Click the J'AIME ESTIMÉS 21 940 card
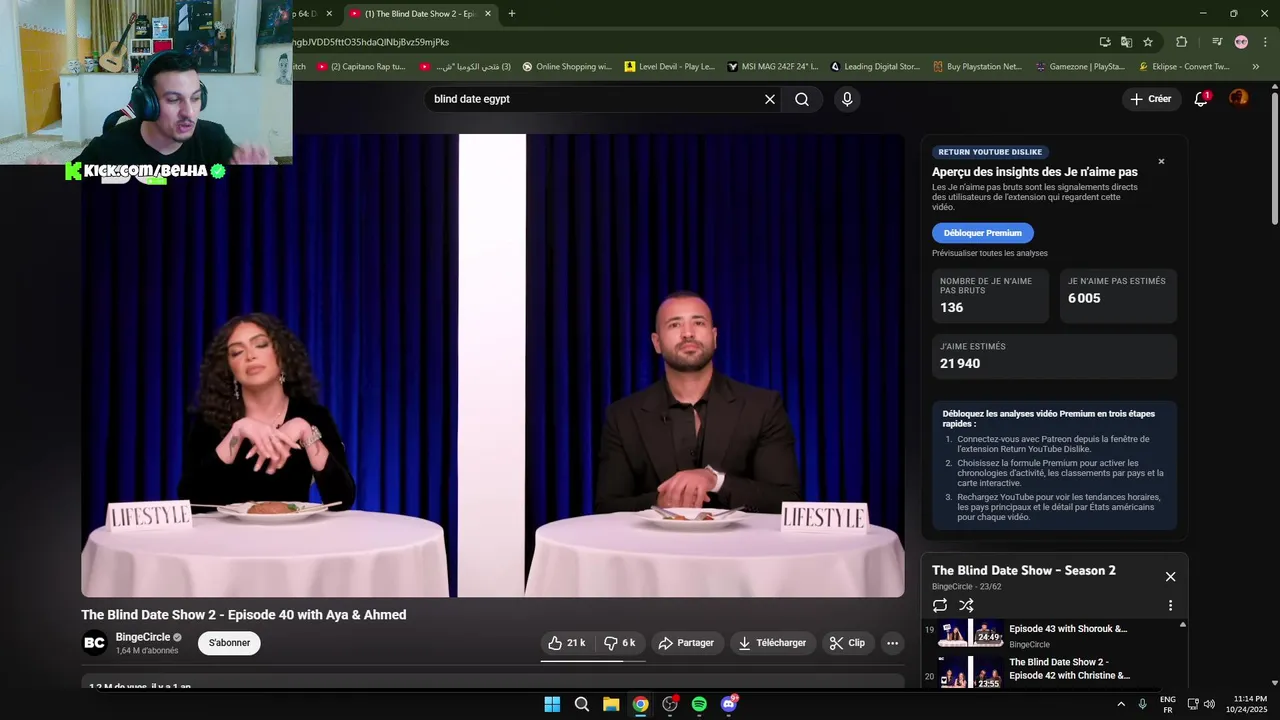This screenshot has height=720, width=1280. tap(1054, 356)
